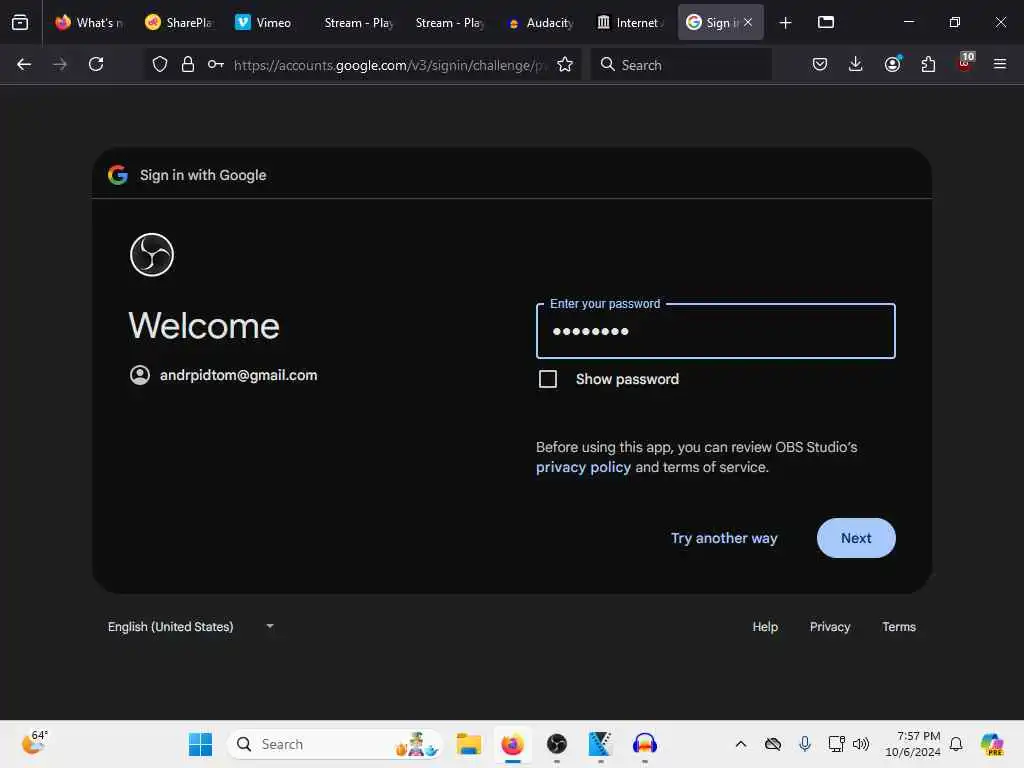Open a new browser tab

(786, 23)
